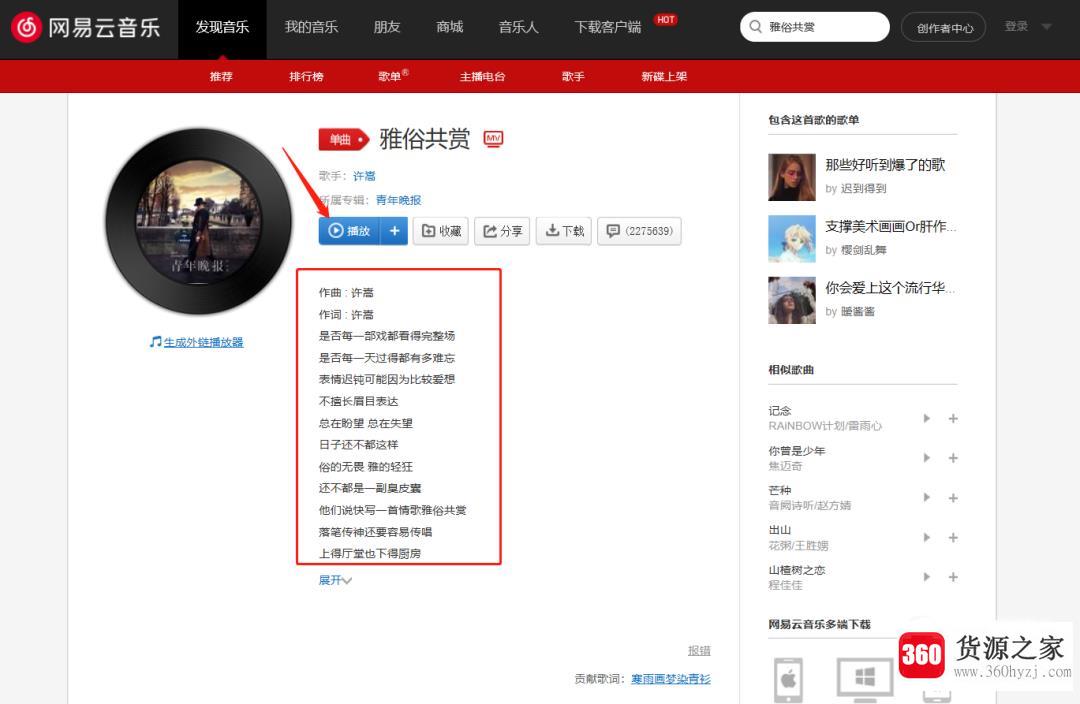Play similar song 山楂树之恋
This screenshot has height=704, width=1080.
926,577
